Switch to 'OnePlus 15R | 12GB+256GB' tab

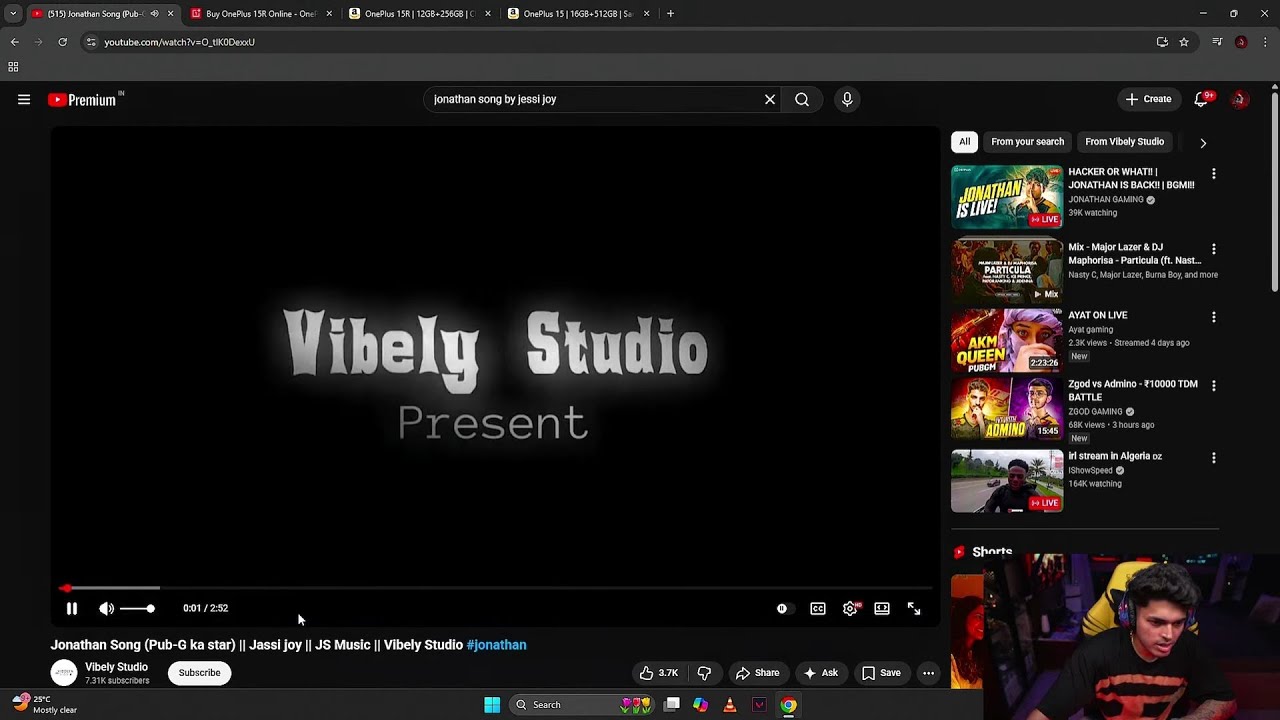point(419,14)
